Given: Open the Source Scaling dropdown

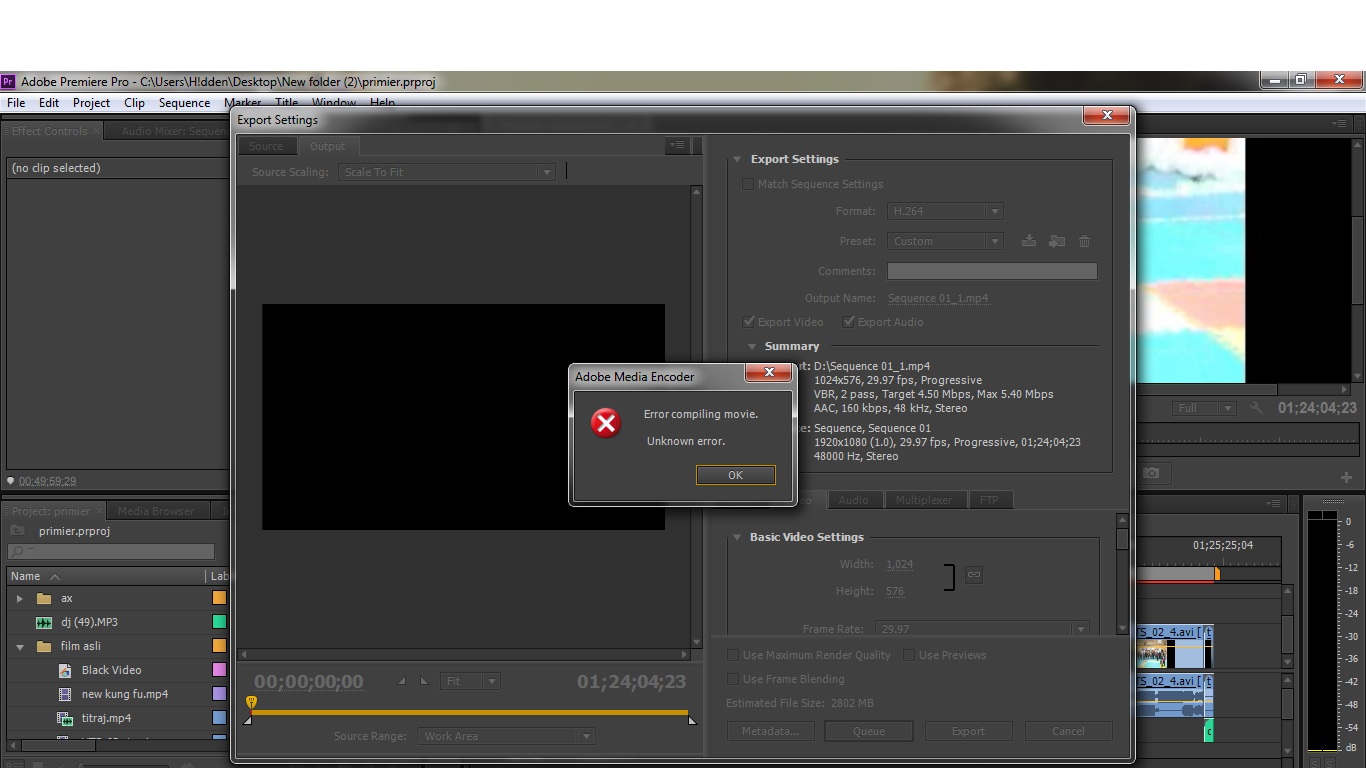Looking at the screenshot, I should [446, 172].
